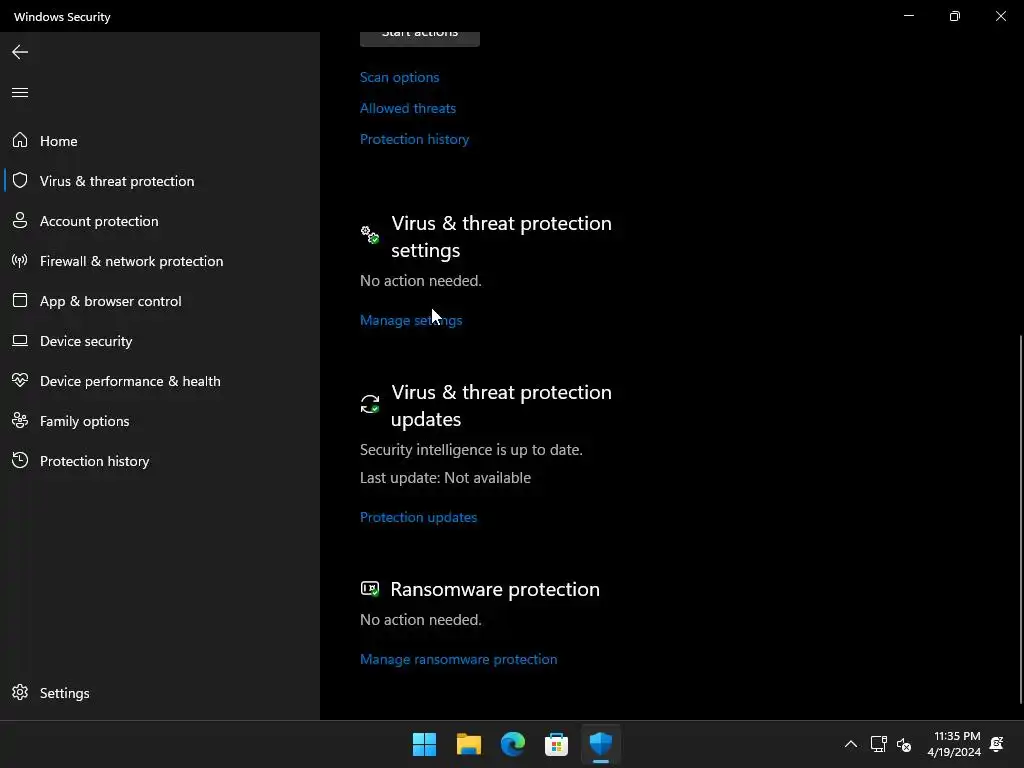Open Device performance & health
Screen dimensions: 1024x768
tap(160, 381)
